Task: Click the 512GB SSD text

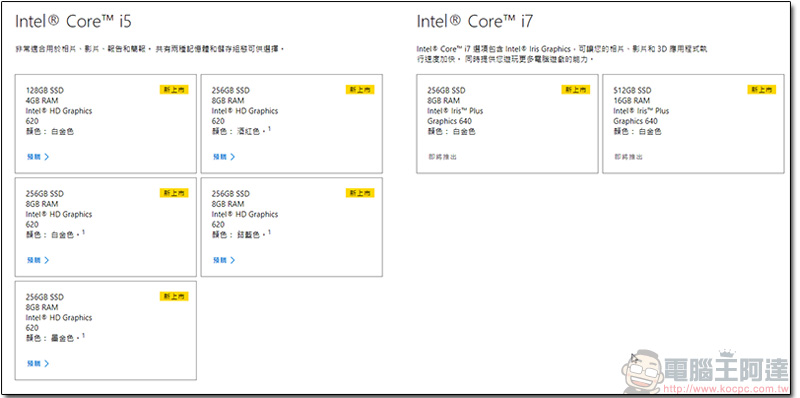Action: 632,90
